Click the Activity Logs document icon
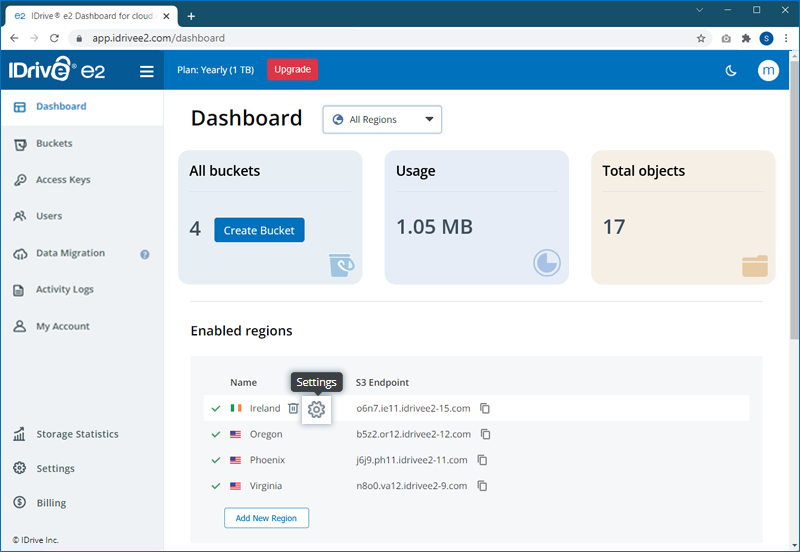This screenshot has width=800, height=552. click(x=18, y=290)
